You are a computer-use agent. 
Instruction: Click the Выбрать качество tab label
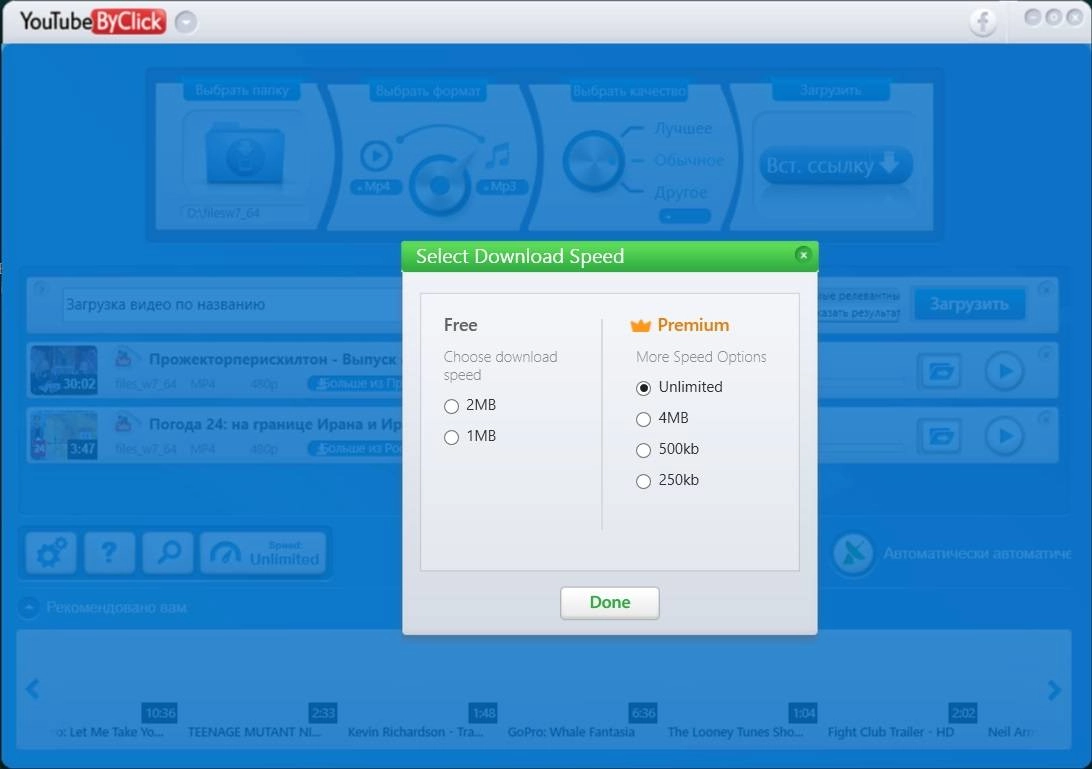click(629, 91)
